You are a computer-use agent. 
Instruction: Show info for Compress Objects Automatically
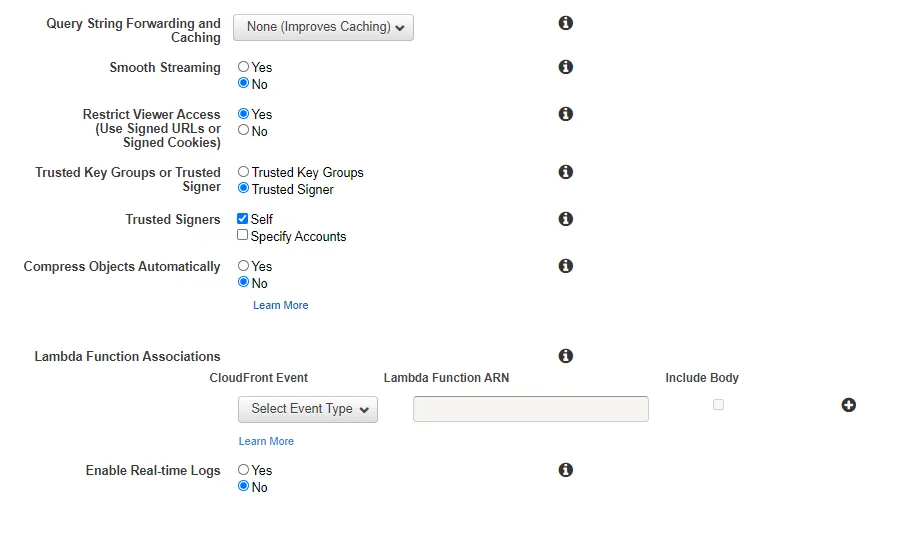(x=565, y=266)
